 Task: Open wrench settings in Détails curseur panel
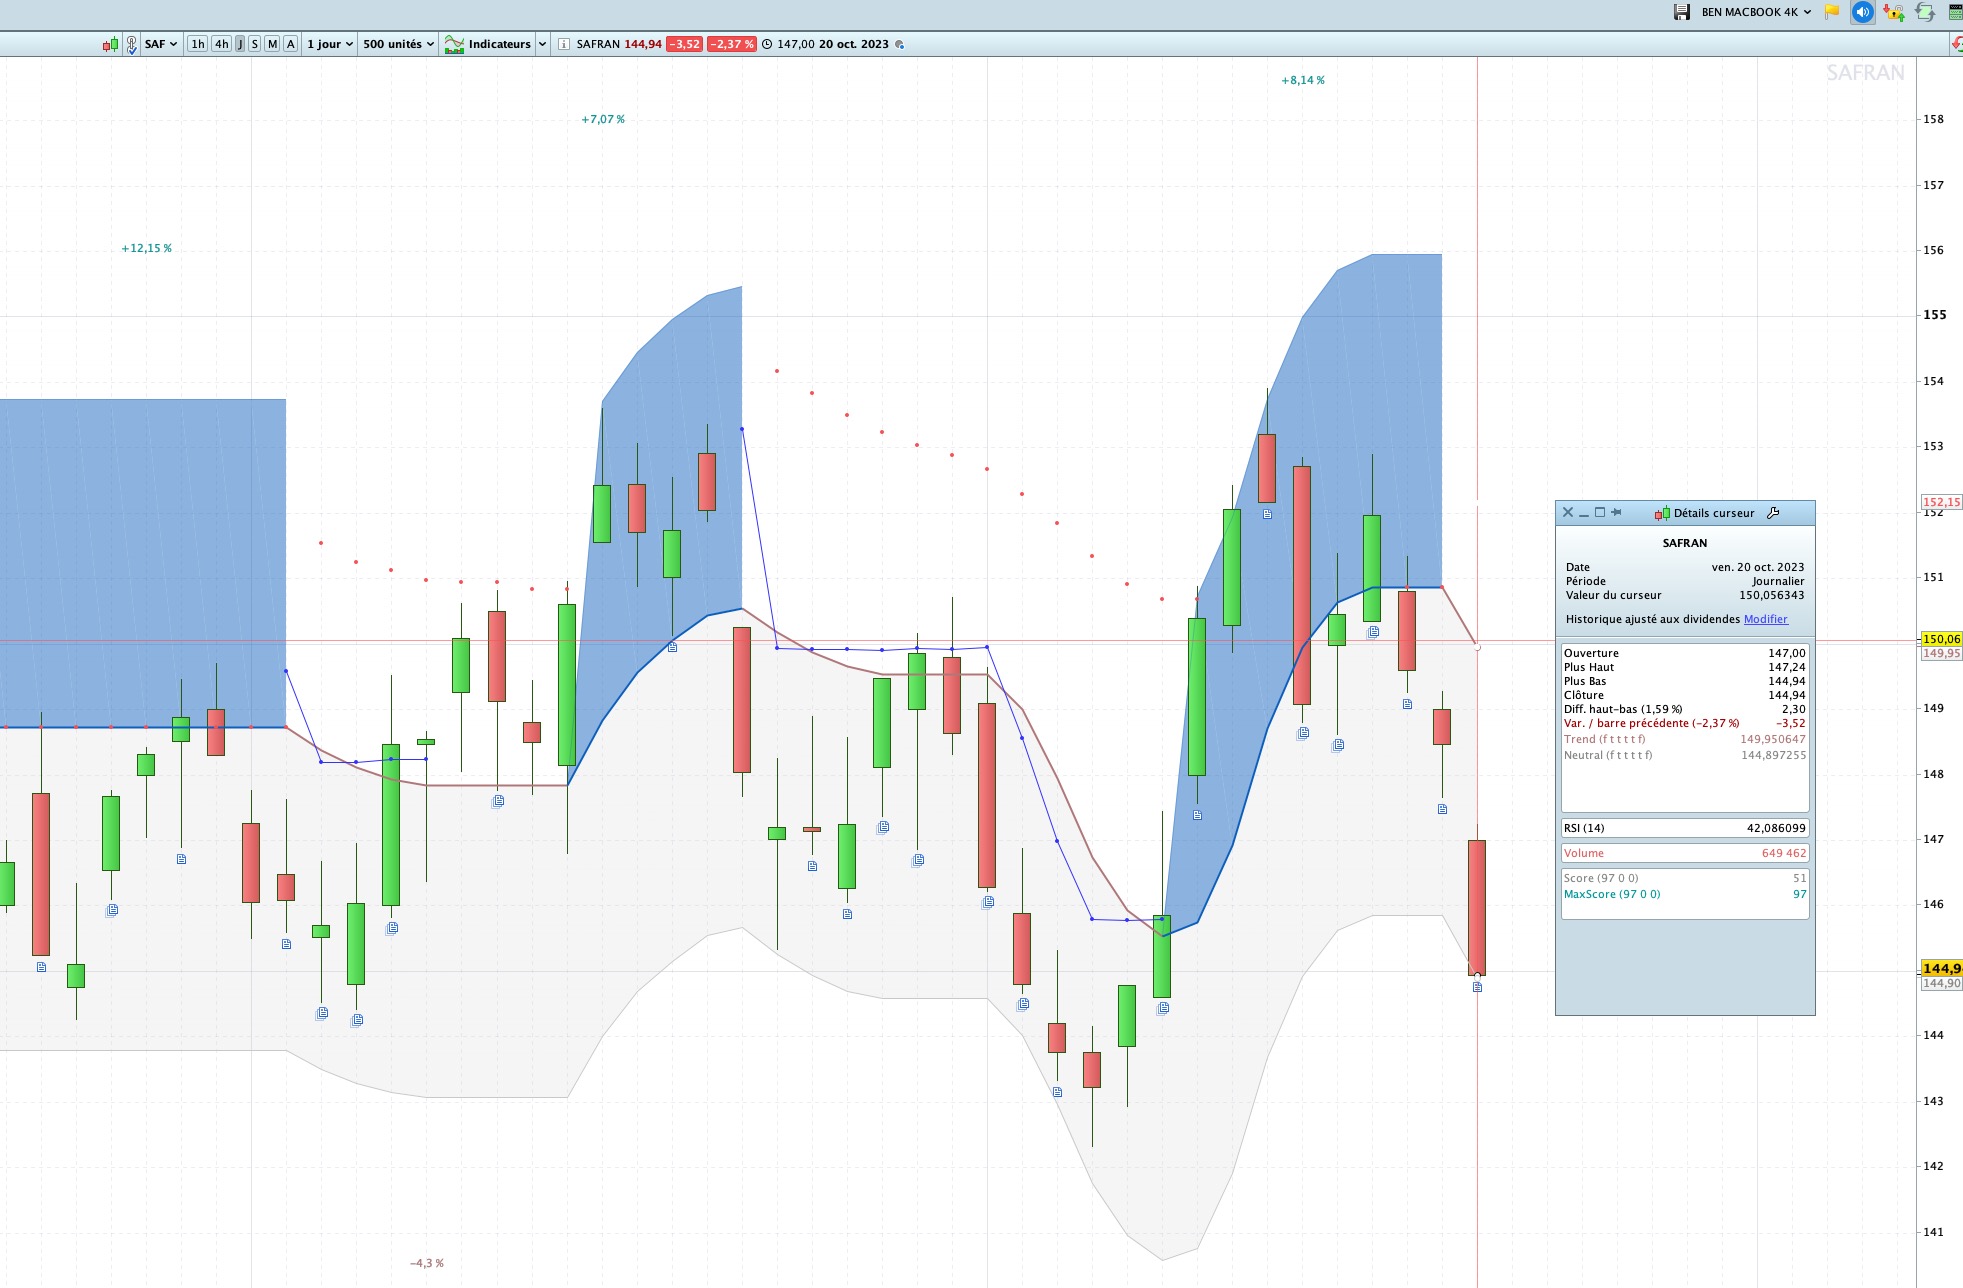coord(1773,513)
